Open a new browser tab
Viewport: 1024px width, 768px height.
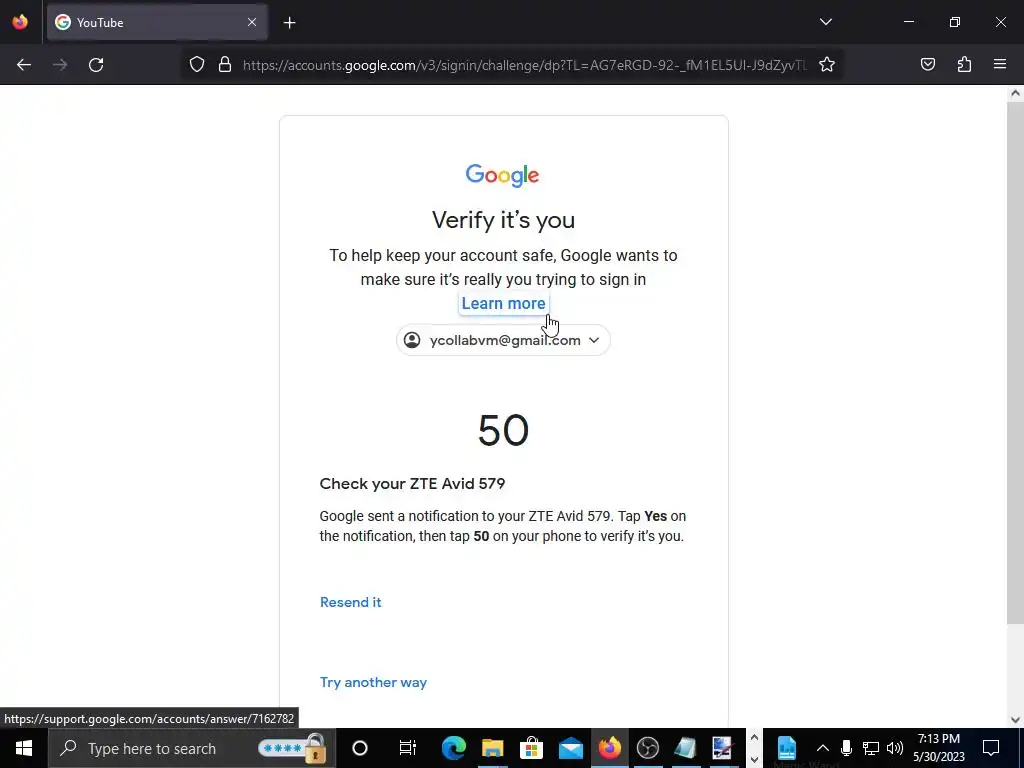289,23
